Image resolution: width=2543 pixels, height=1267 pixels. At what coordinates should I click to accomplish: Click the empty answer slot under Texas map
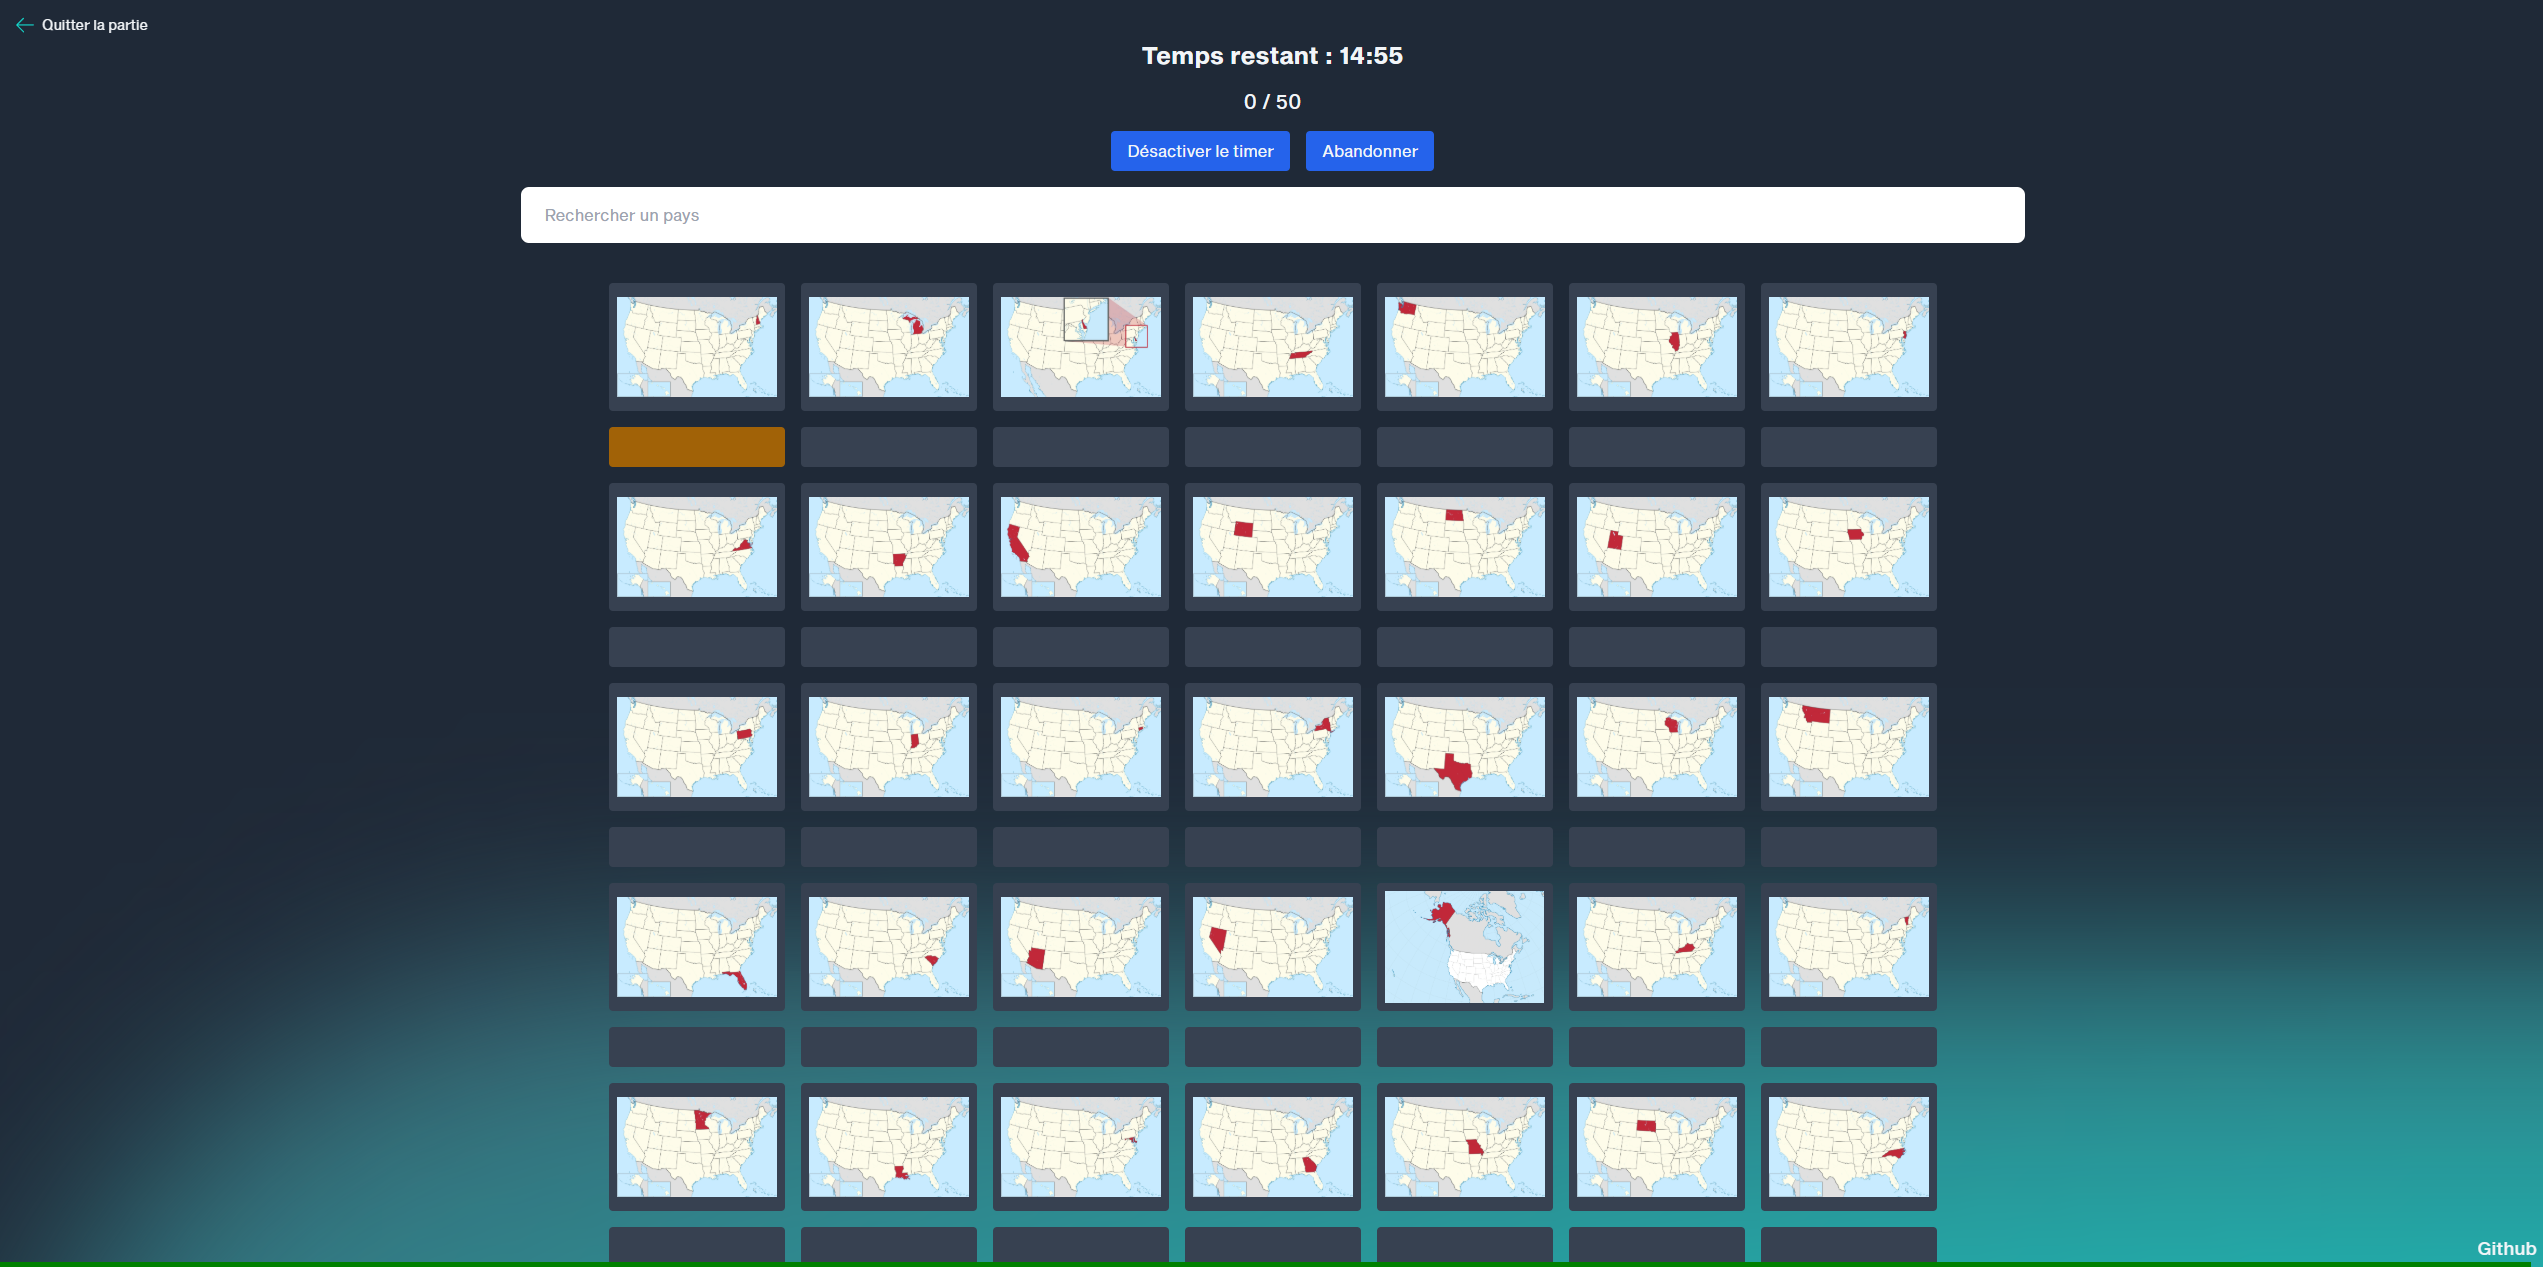point(1465,847)
